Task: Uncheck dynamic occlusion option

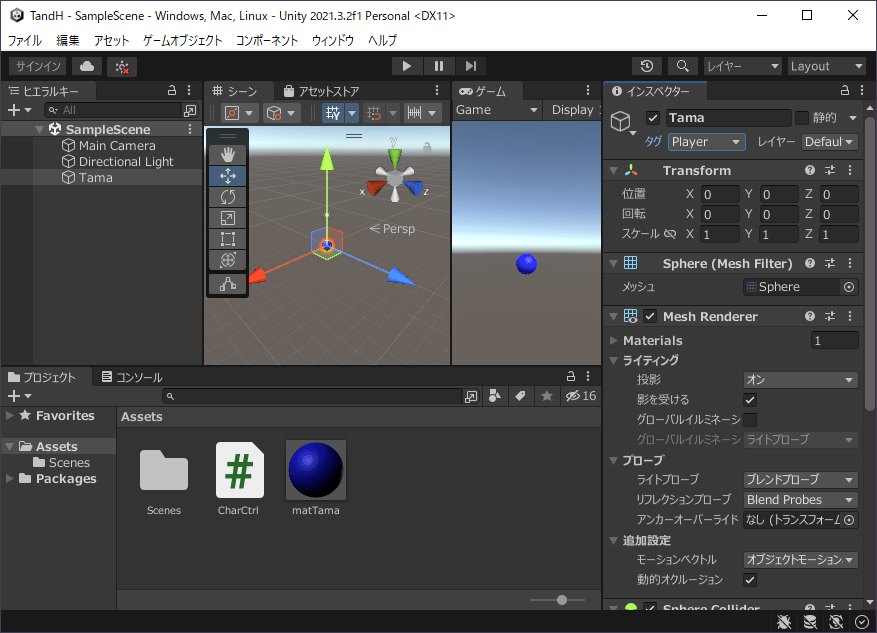Action: (x=750, y=580)
